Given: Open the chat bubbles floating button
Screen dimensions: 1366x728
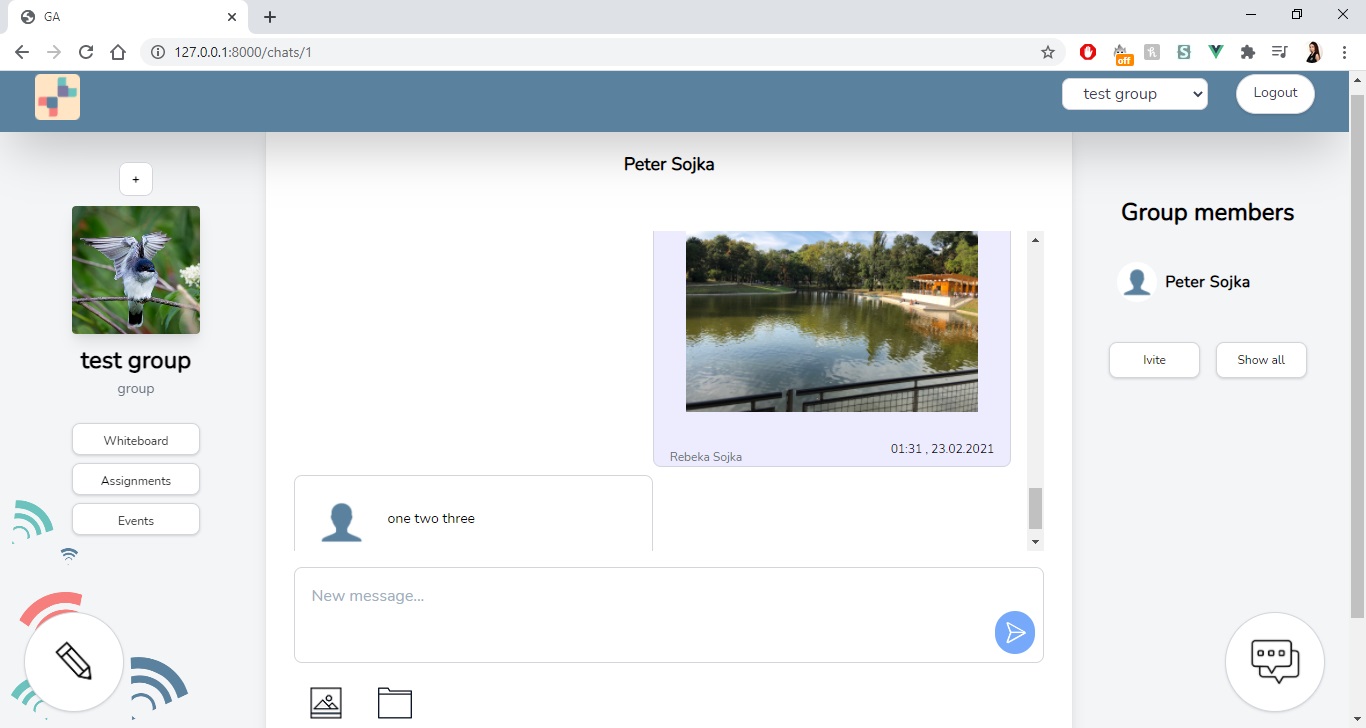Looking at the screenshot, I should point(1274,661).
